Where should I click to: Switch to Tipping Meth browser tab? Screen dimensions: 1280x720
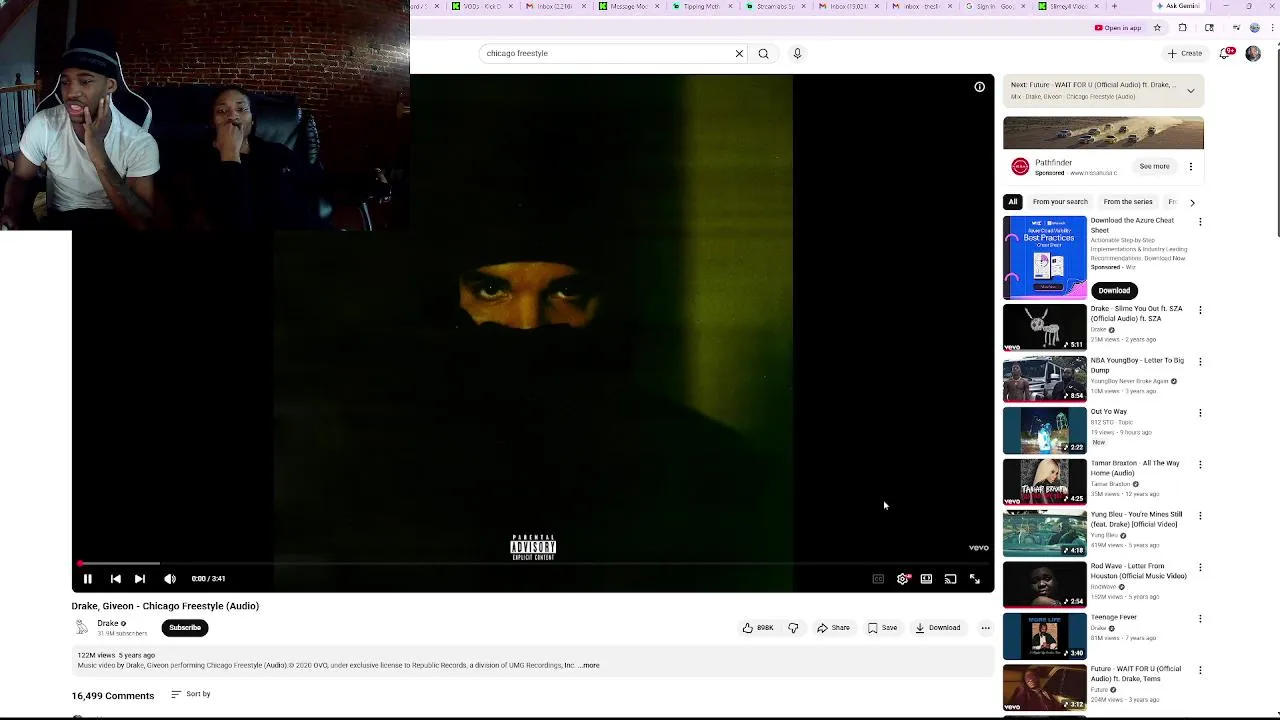pyautogui.click(x=701, y=6)
